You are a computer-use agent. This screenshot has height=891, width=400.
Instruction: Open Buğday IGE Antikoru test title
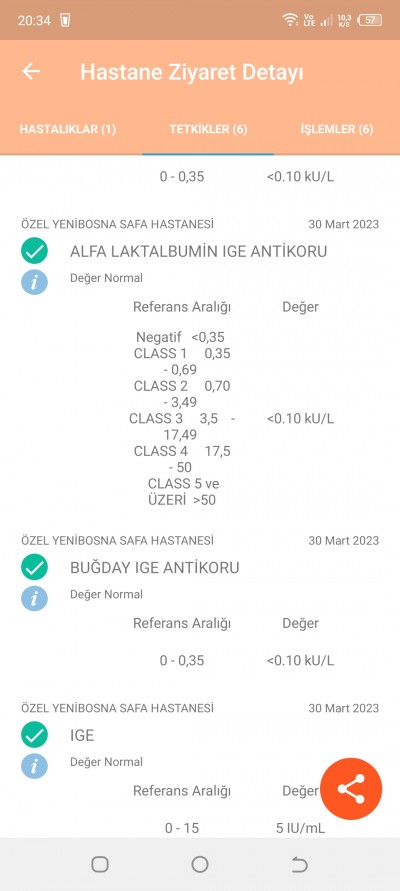pos(155,567)
